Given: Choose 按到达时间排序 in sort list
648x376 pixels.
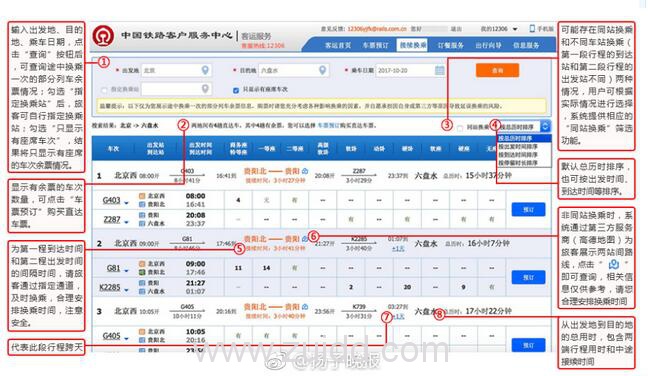Looking at the screenshot, I should pos(524,155).
